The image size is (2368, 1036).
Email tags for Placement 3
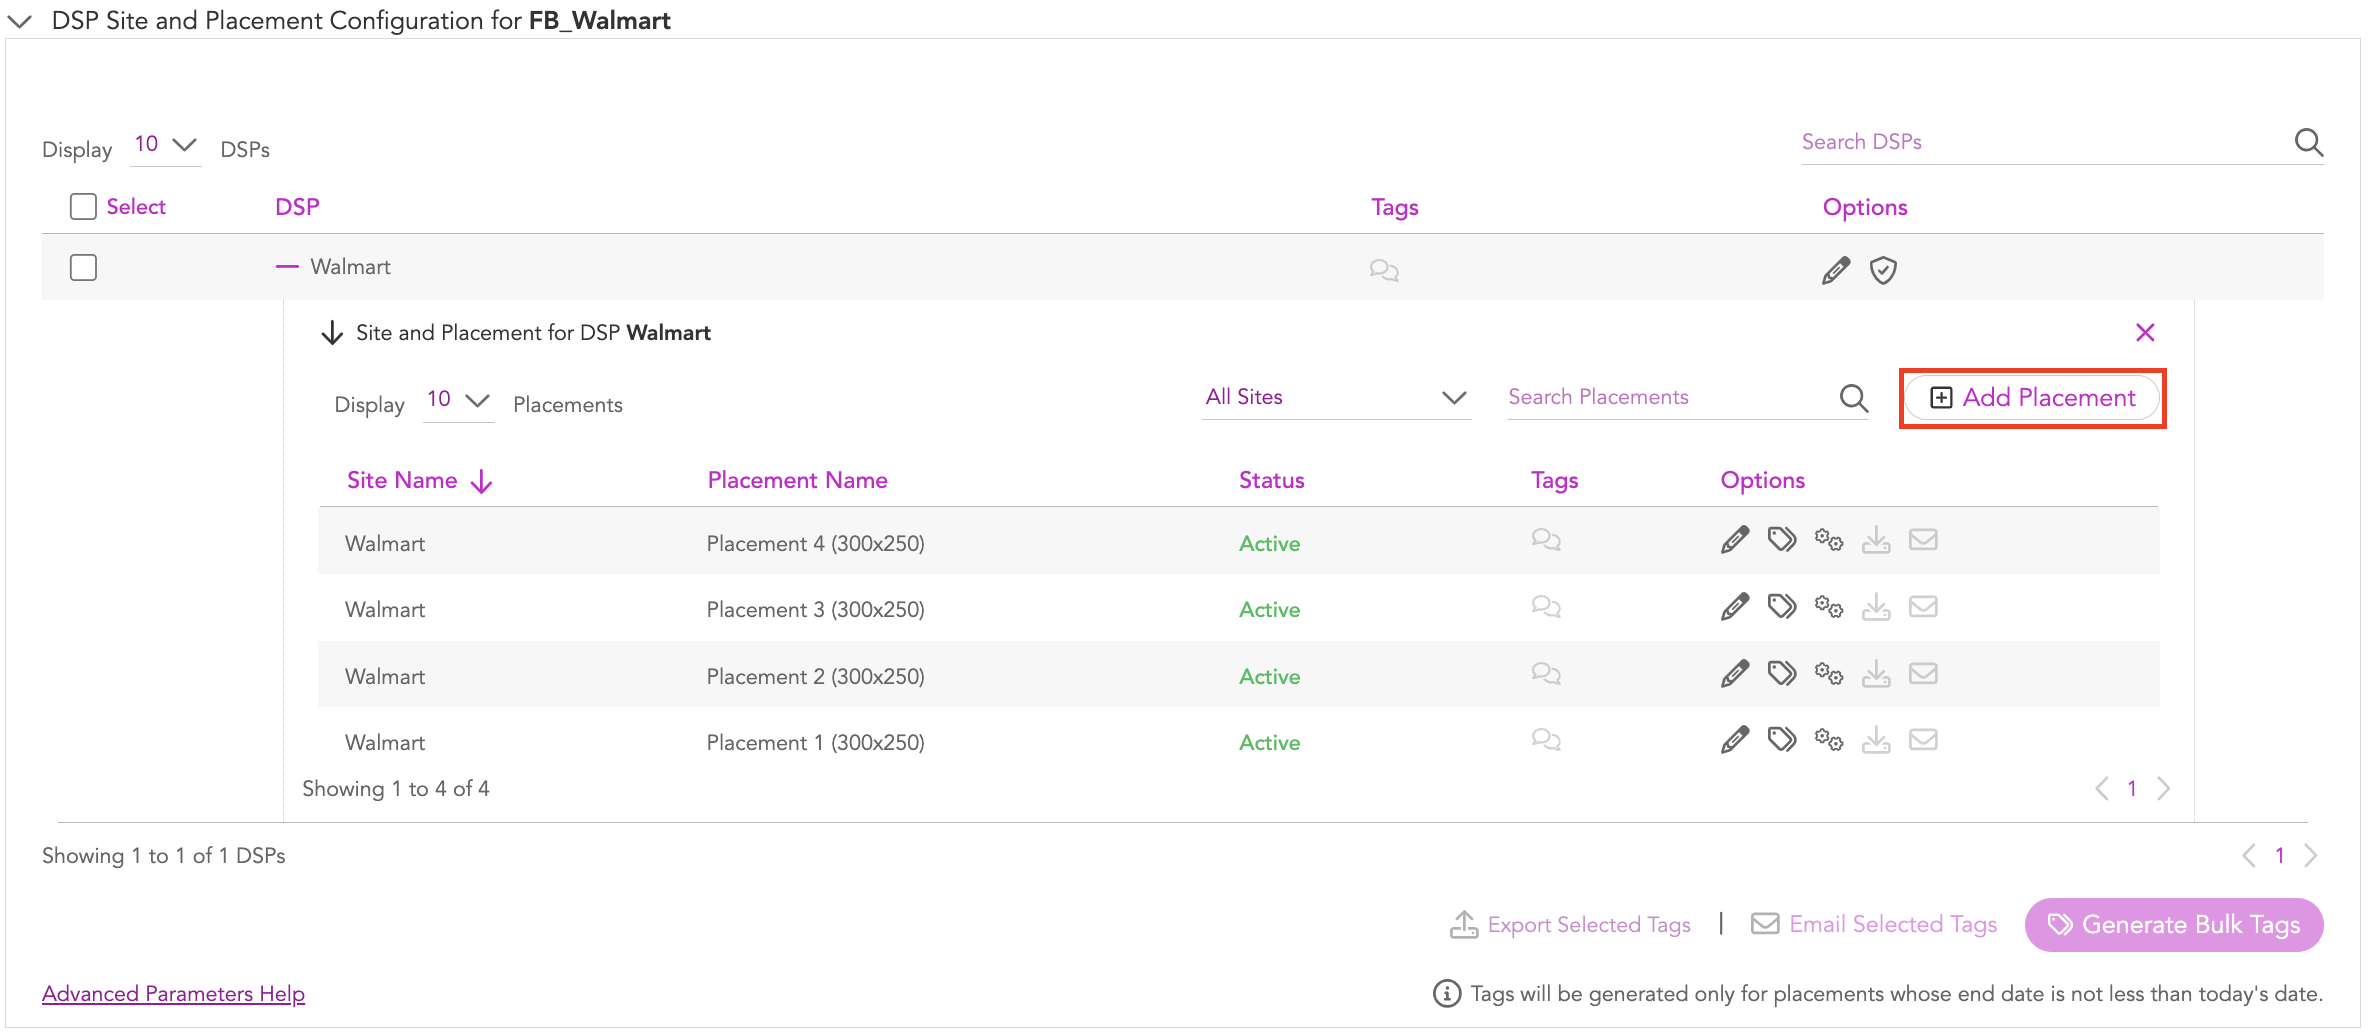(1923, 607)
